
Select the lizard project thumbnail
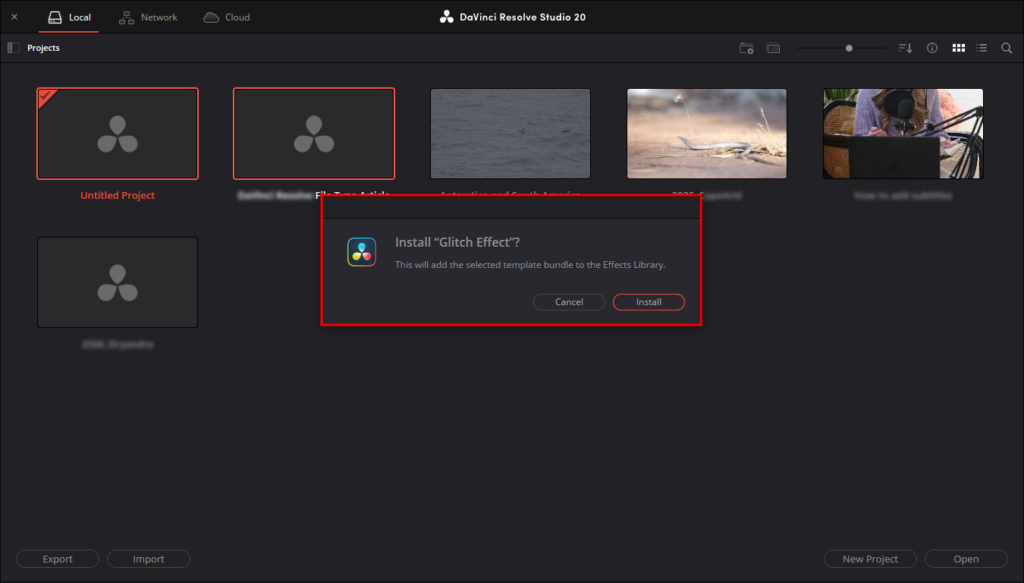[x=707, y=133]
